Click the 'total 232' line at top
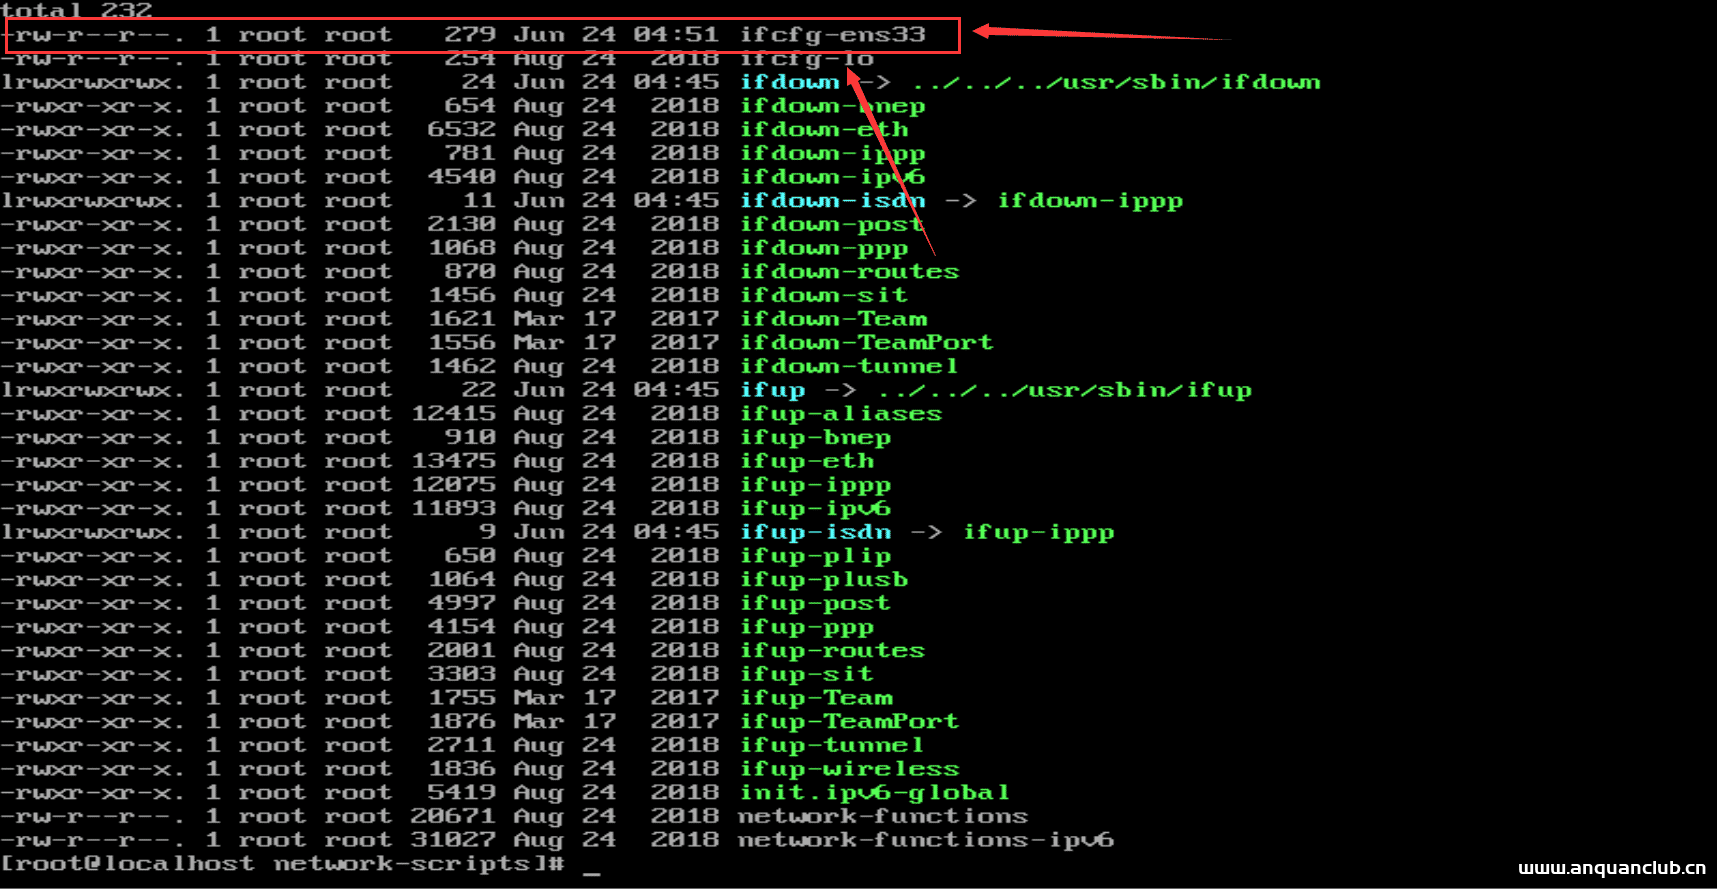 coord(77,11)
